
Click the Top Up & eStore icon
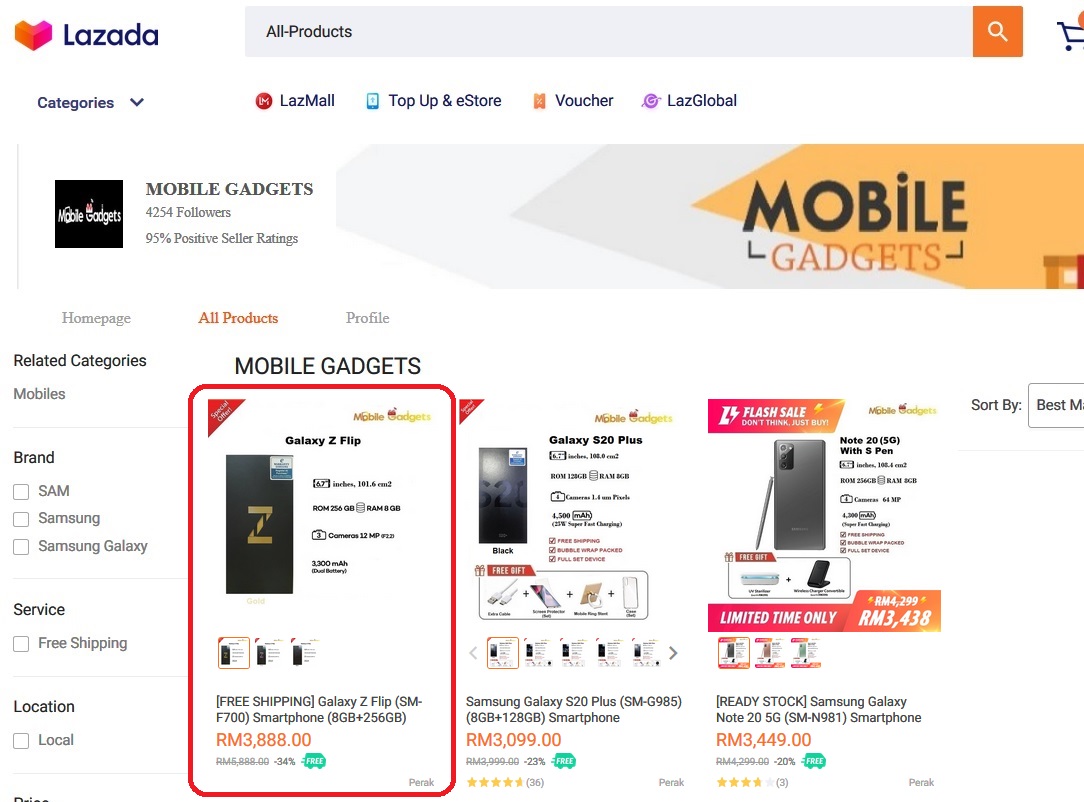point(373,101)
